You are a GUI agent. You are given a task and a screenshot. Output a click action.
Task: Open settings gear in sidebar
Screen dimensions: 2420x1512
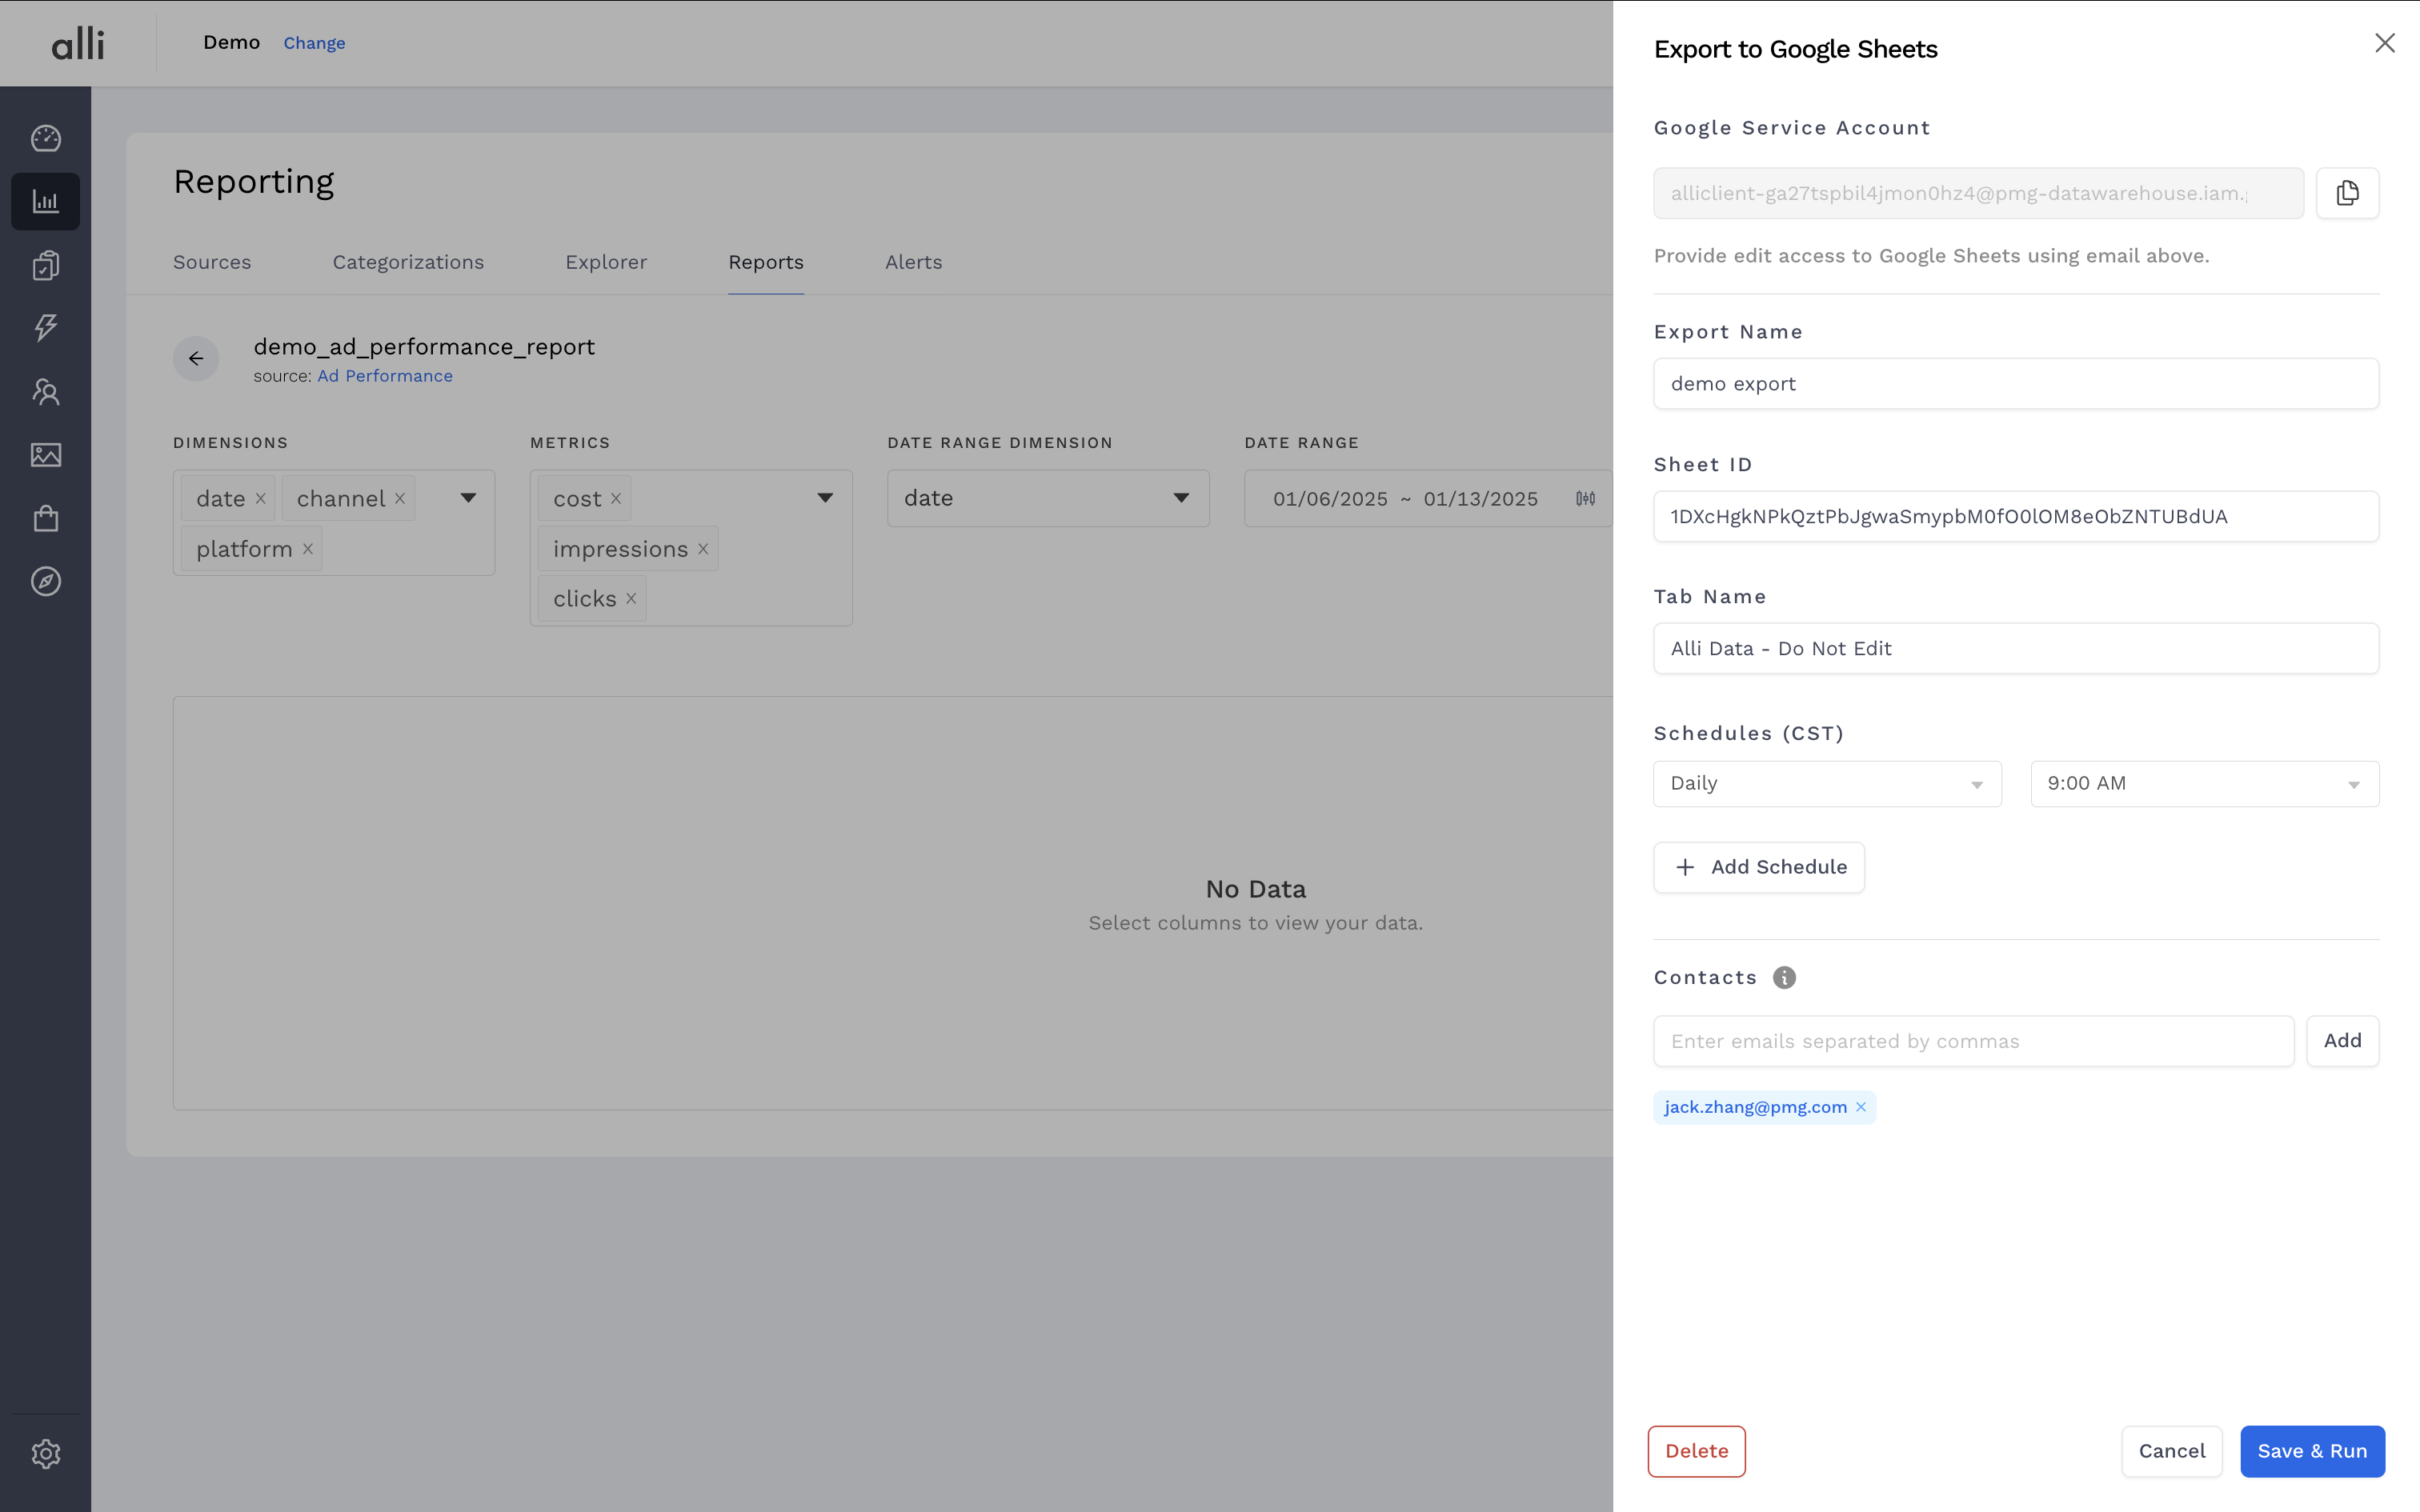pyautogui.click(x=46, y=1453)
